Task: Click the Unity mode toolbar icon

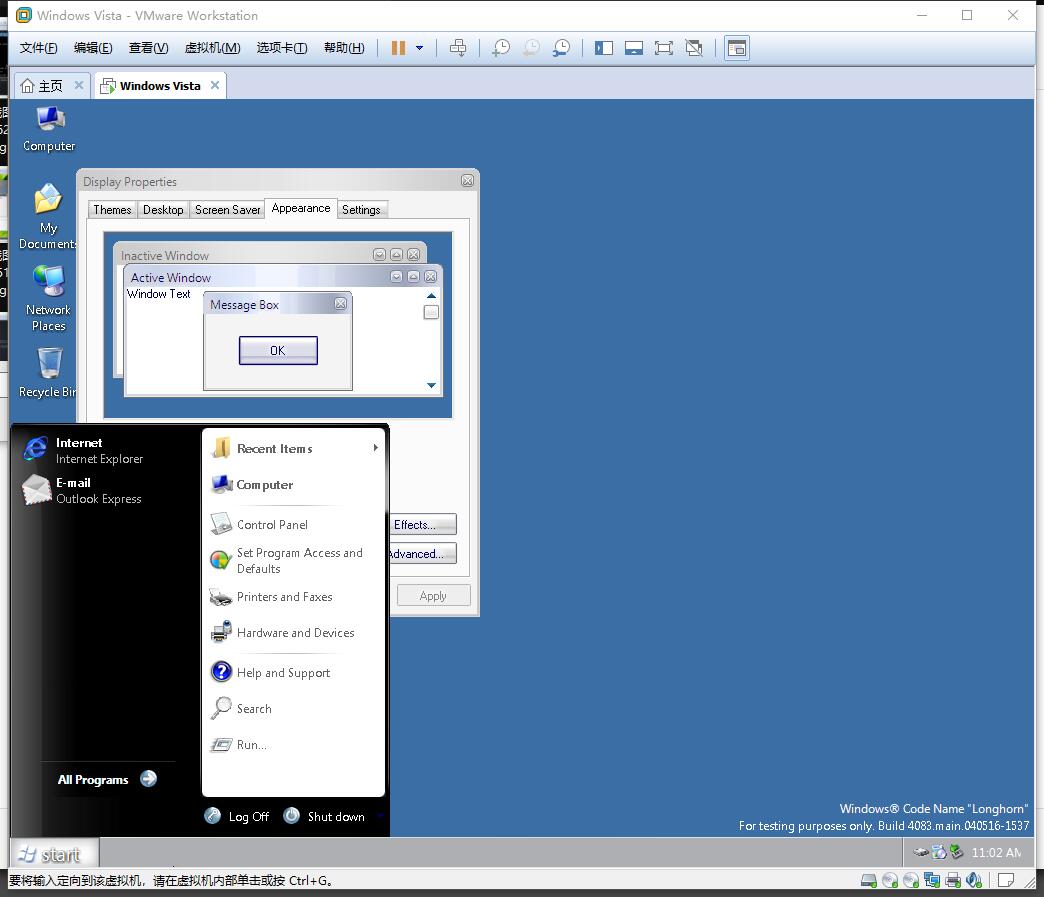Action: [x=694, y=48]
